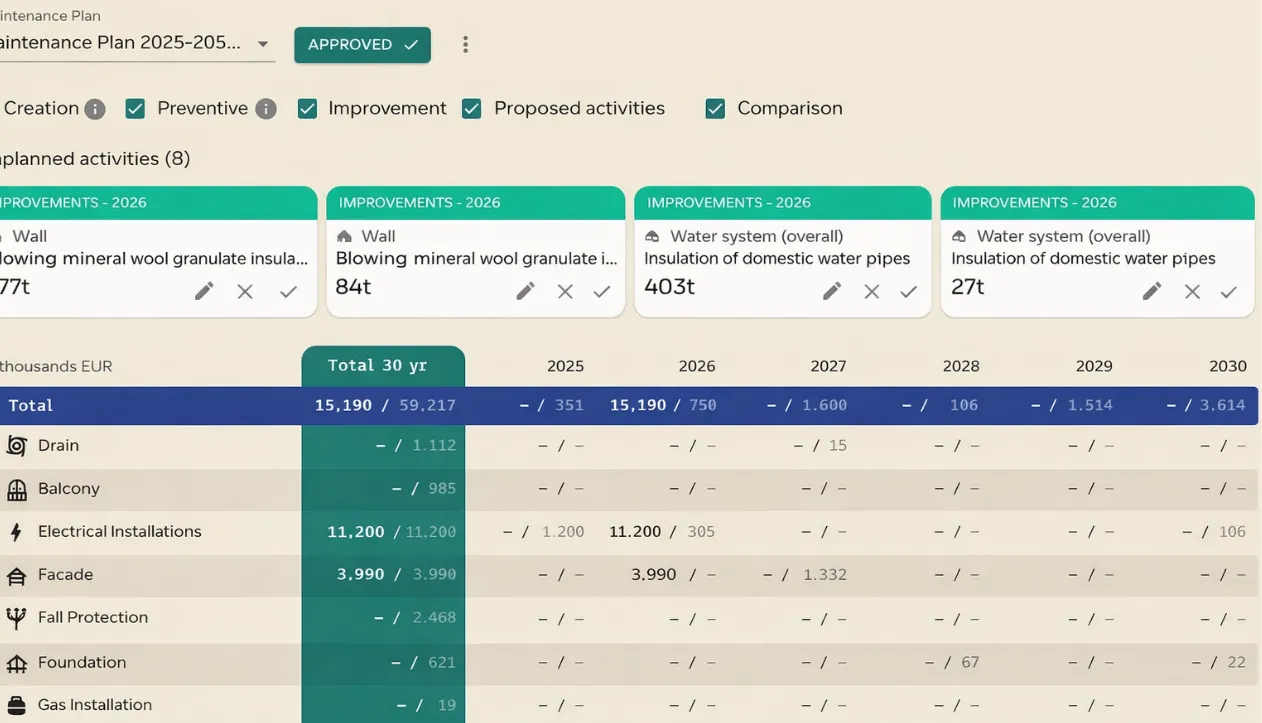Screen dimensions: 1262x723
Task: Select the Electrical Installations row label
Action: 120,532
